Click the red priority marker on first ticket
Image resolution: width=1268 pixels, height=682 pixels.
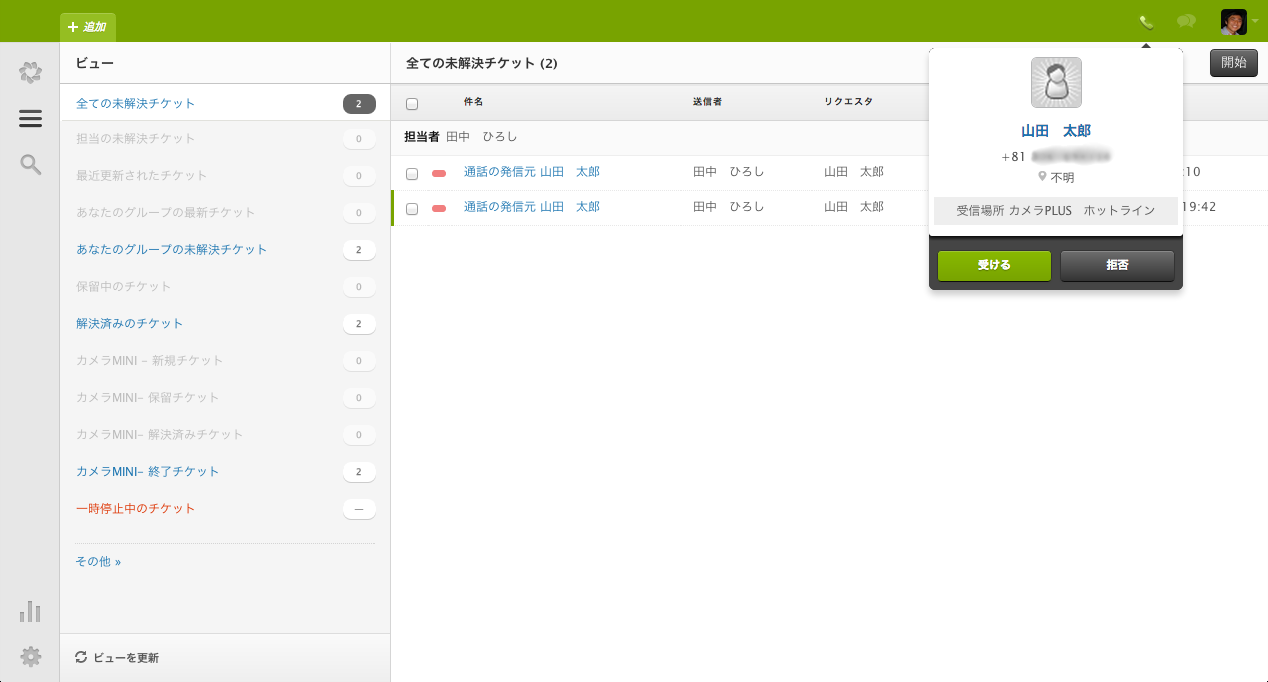pos(439,174)
